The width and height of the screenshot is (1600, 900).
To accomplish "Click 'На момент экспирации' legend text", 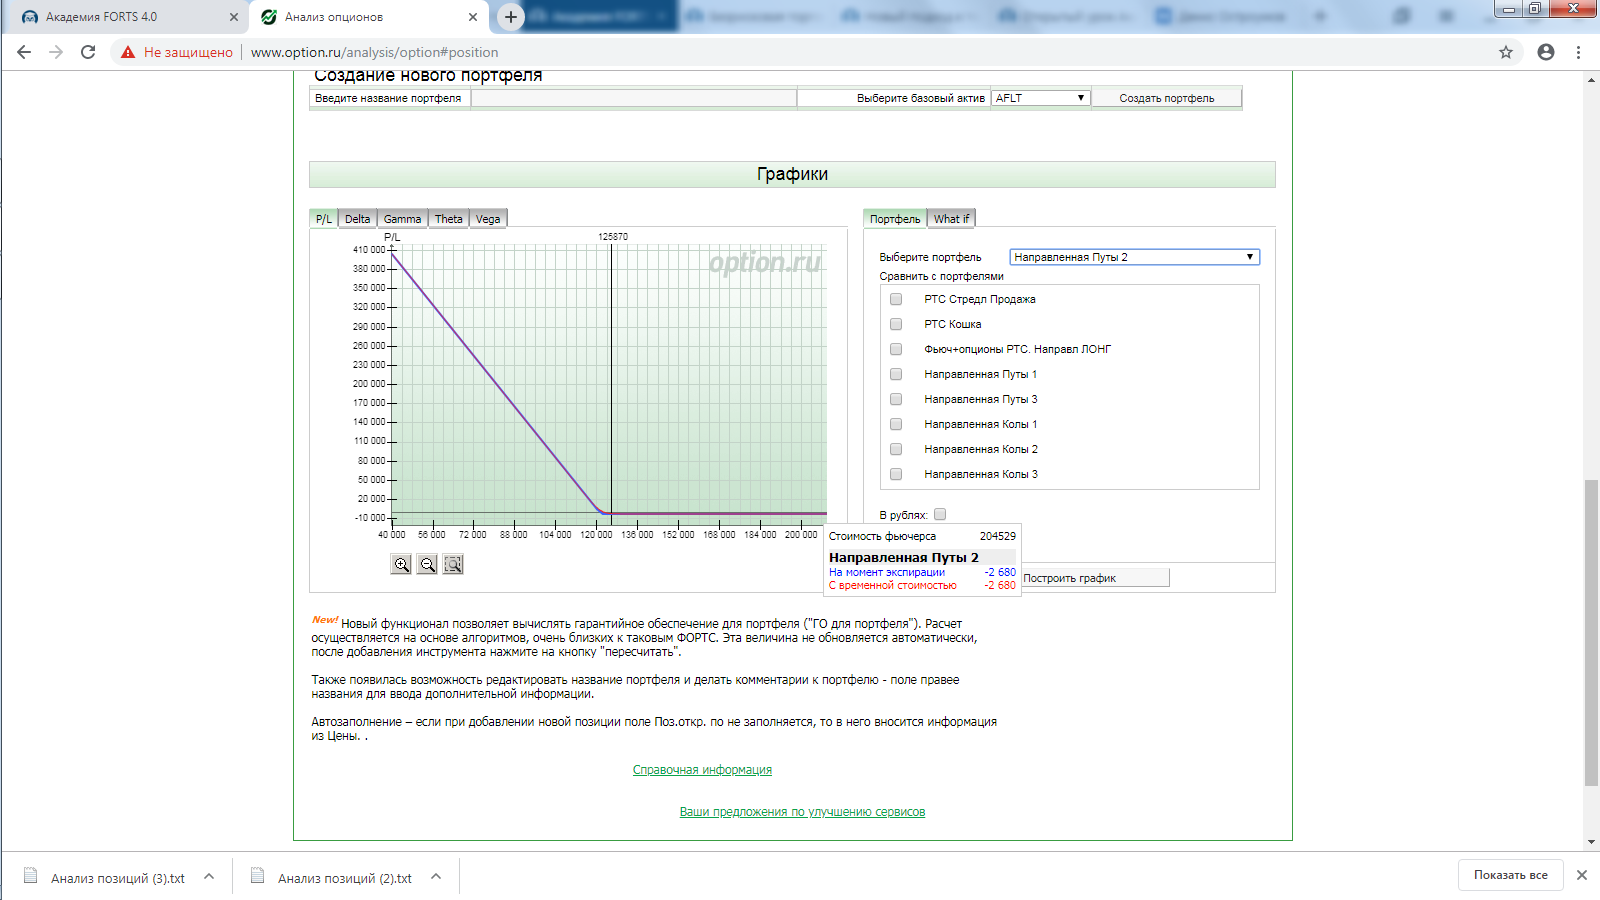I will pyautogui.click(x=887, y=572).
